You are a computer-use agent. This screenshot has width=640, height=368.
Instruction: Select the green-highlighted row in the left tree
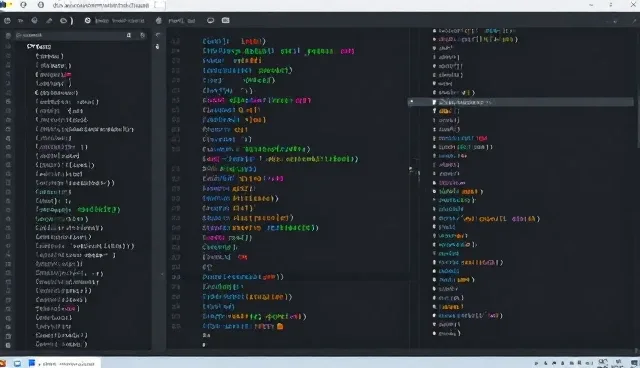coord(78,210)
